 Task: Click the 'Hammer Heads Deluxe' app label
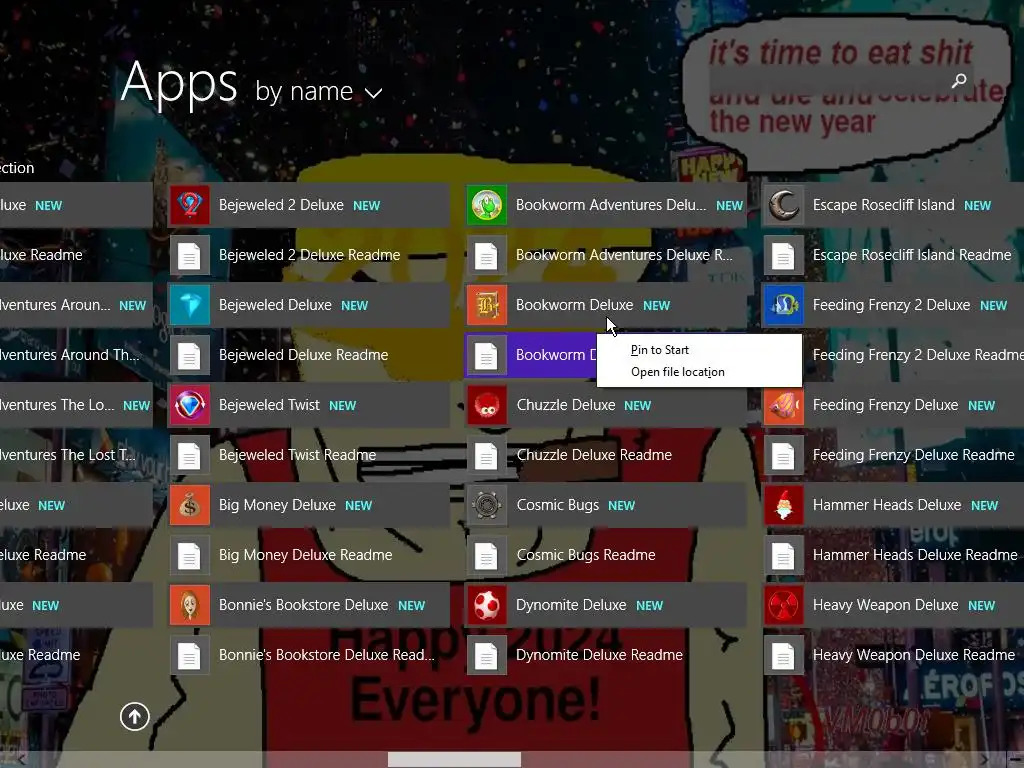[887, 505]
